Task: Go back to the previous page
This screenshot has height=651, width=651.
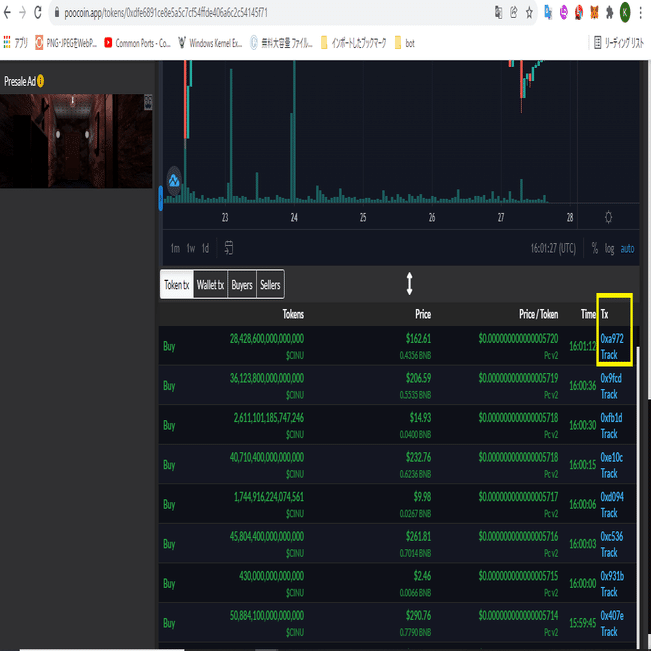Action: pos(7,13)
